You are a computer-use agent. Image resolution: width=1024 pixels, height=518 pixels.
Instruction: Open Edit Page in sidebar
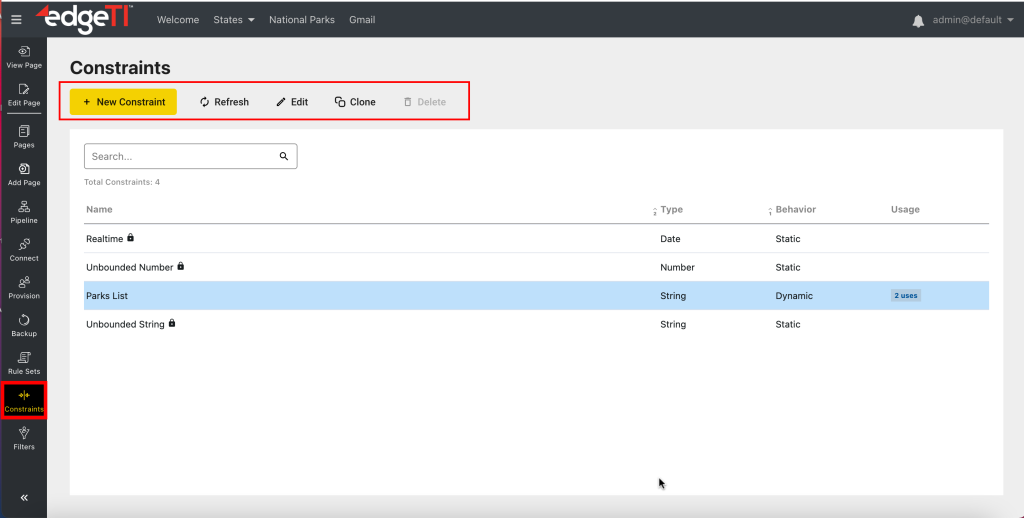[24, 95]
